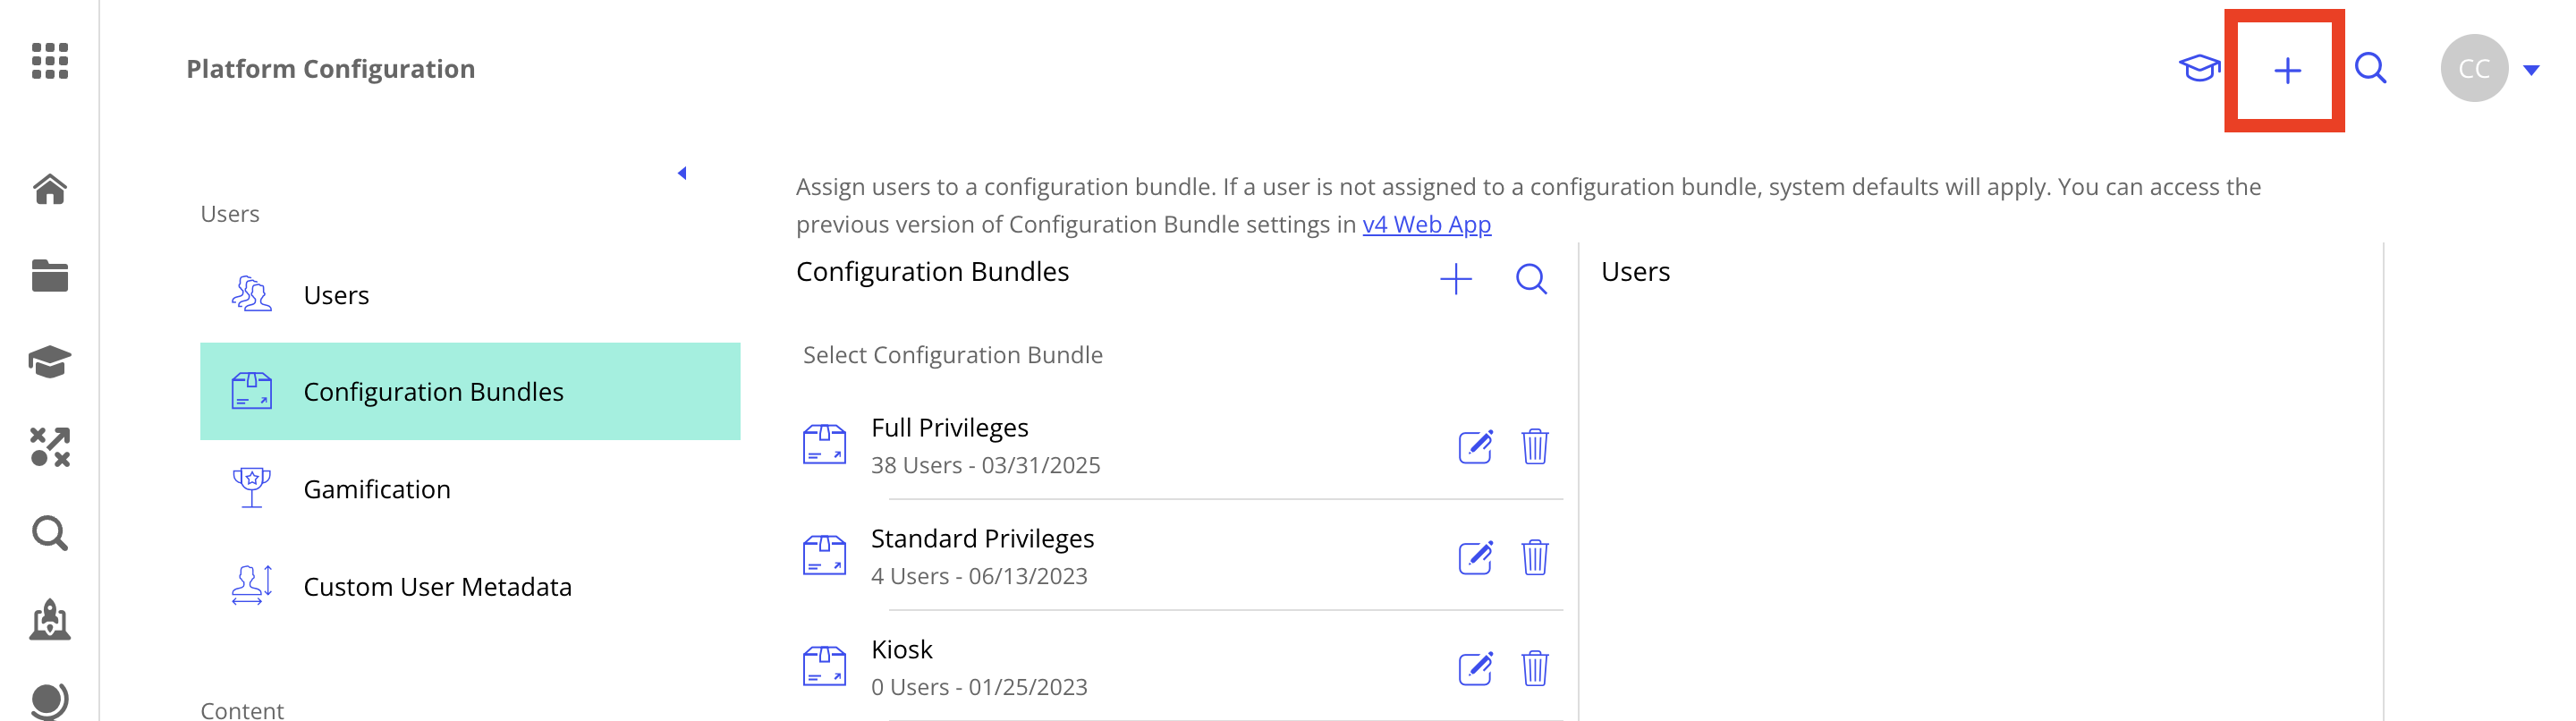
Task: Edit the Full Privileges bundle
Action: pos(1476,447)
